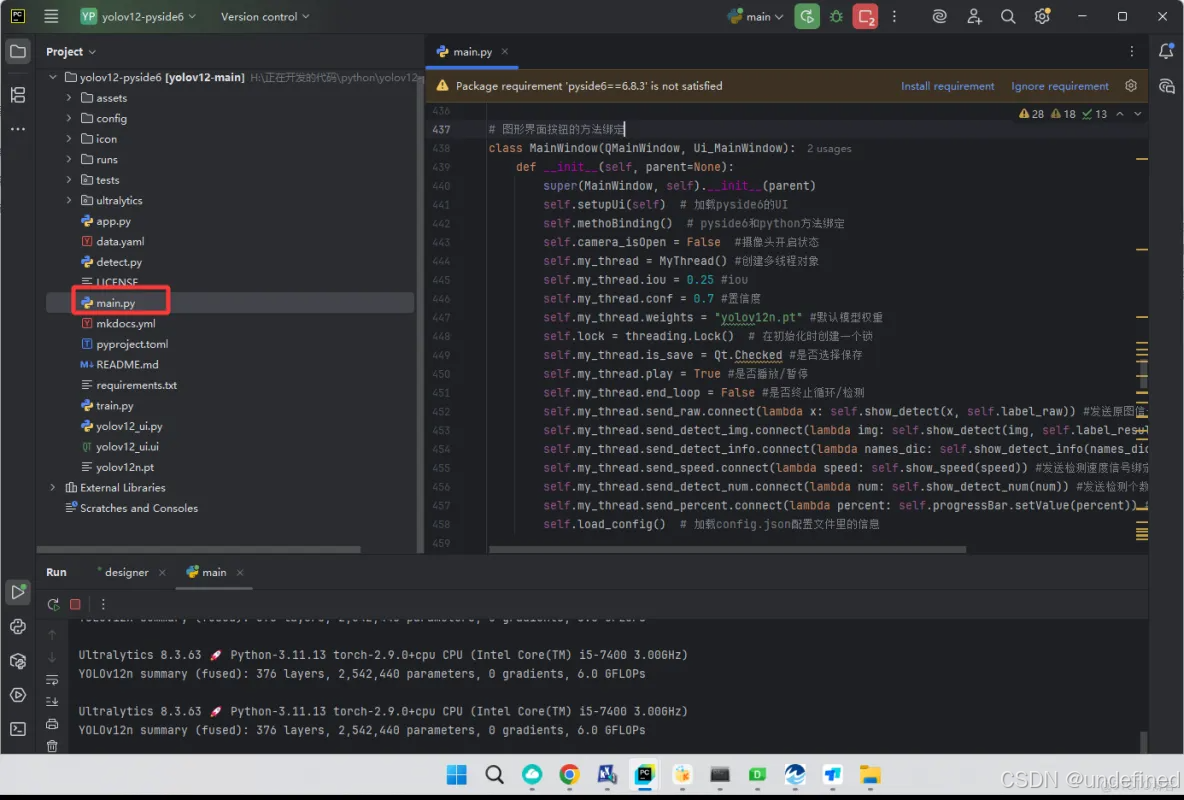Image resolution: width=1184 pixels, height=800 pixels.
Task: Click editor horizontal scrollbar
Action: pyautogui.click(x=727, y=549)
